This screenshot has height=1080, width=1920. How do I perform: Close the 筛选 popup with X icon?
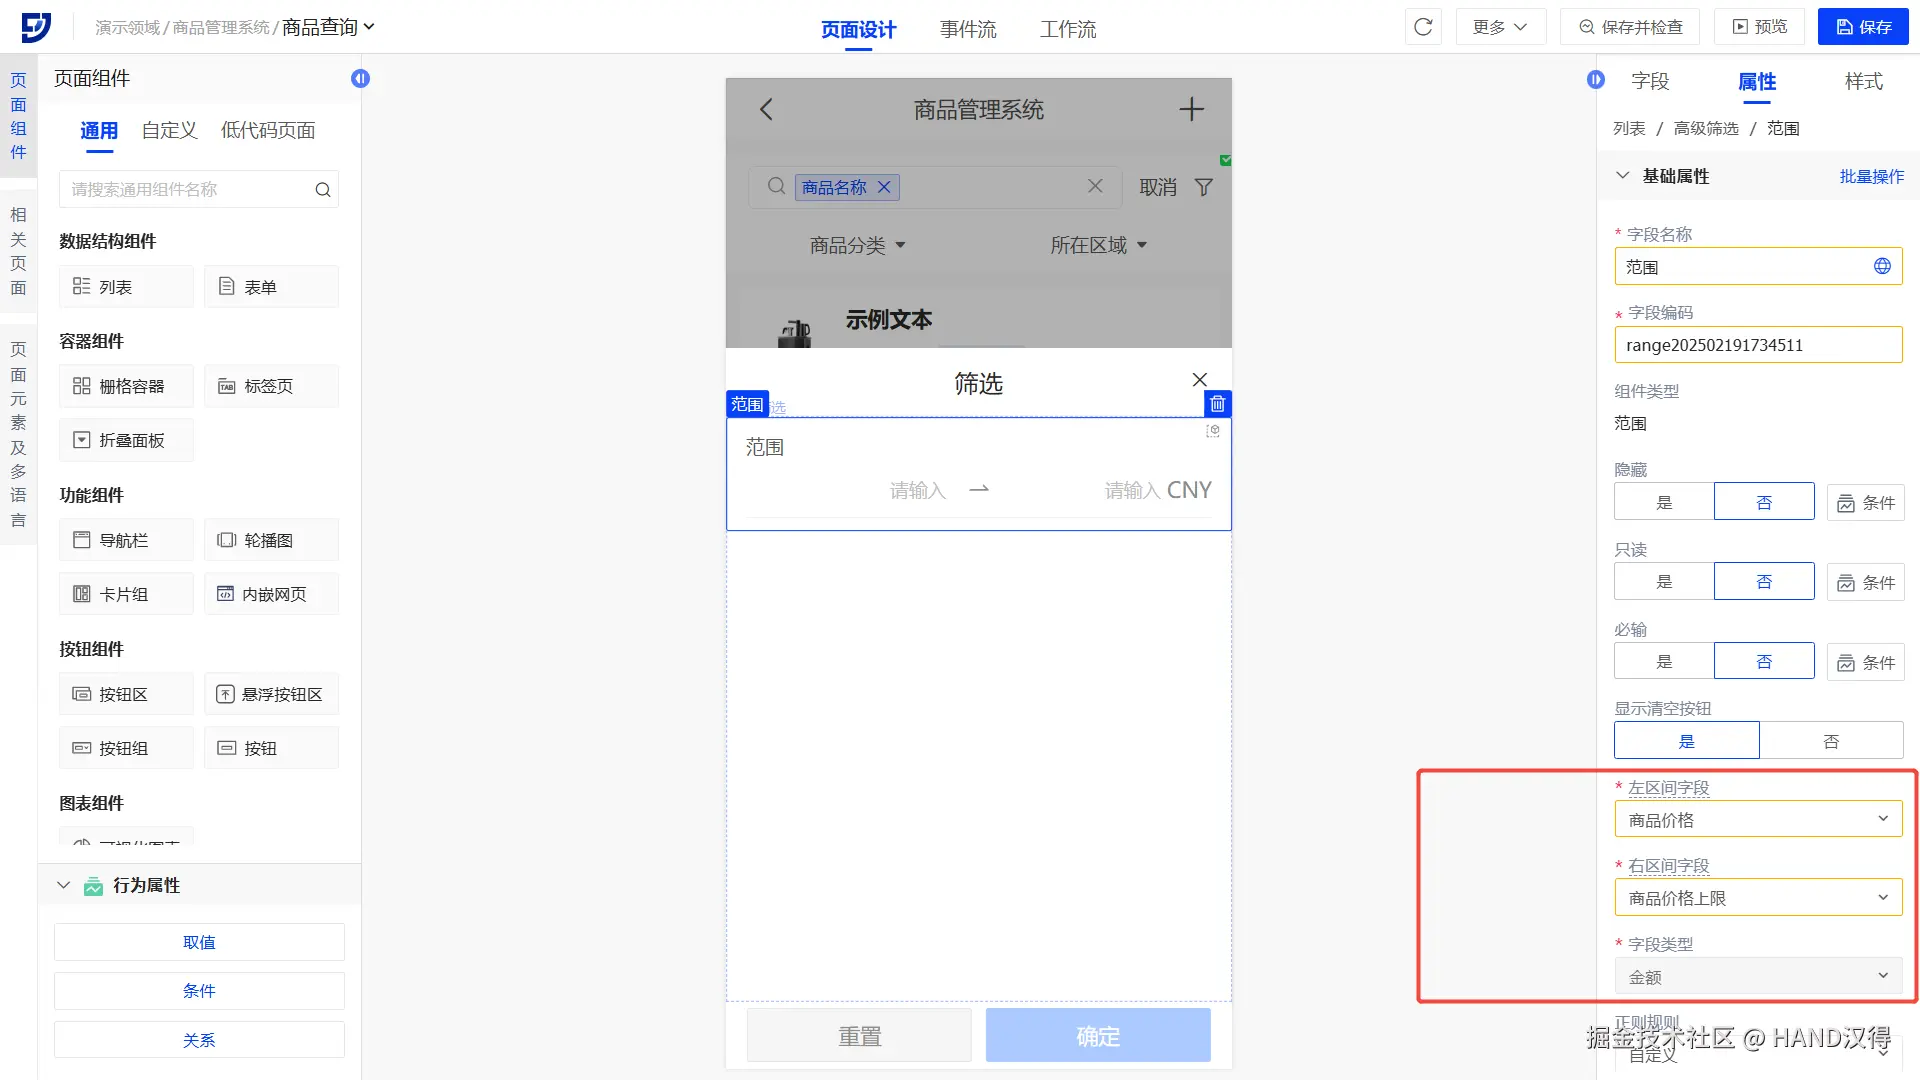tap(1200, 380)
